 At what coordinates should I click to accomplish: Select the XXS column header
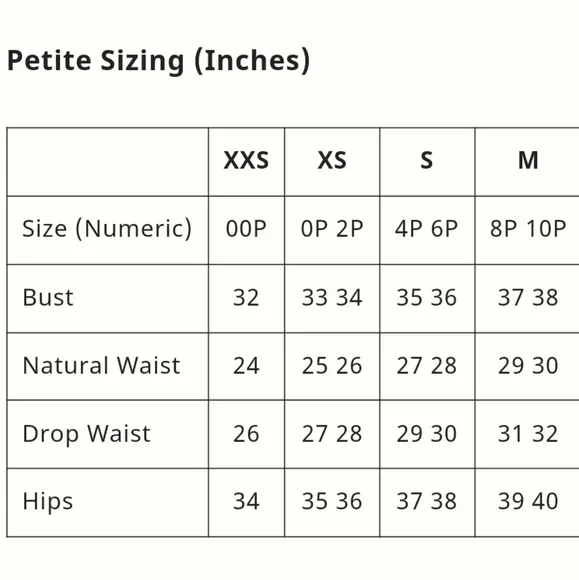click(x=246, y=161)
